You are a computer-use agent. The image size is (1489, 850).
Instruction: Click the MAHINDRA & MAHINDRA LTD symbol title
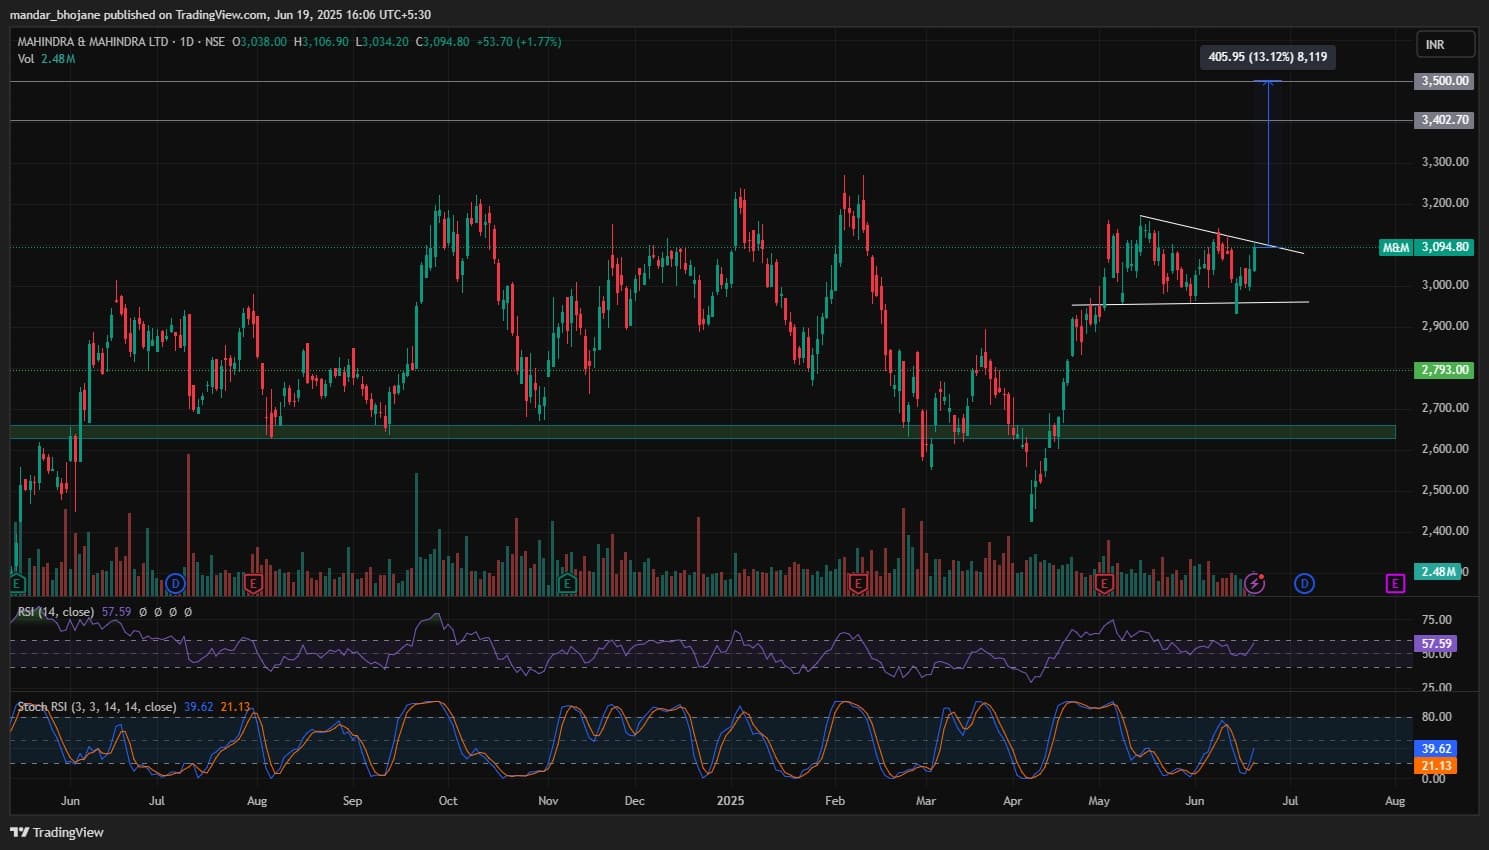click(x=93, y=42)
